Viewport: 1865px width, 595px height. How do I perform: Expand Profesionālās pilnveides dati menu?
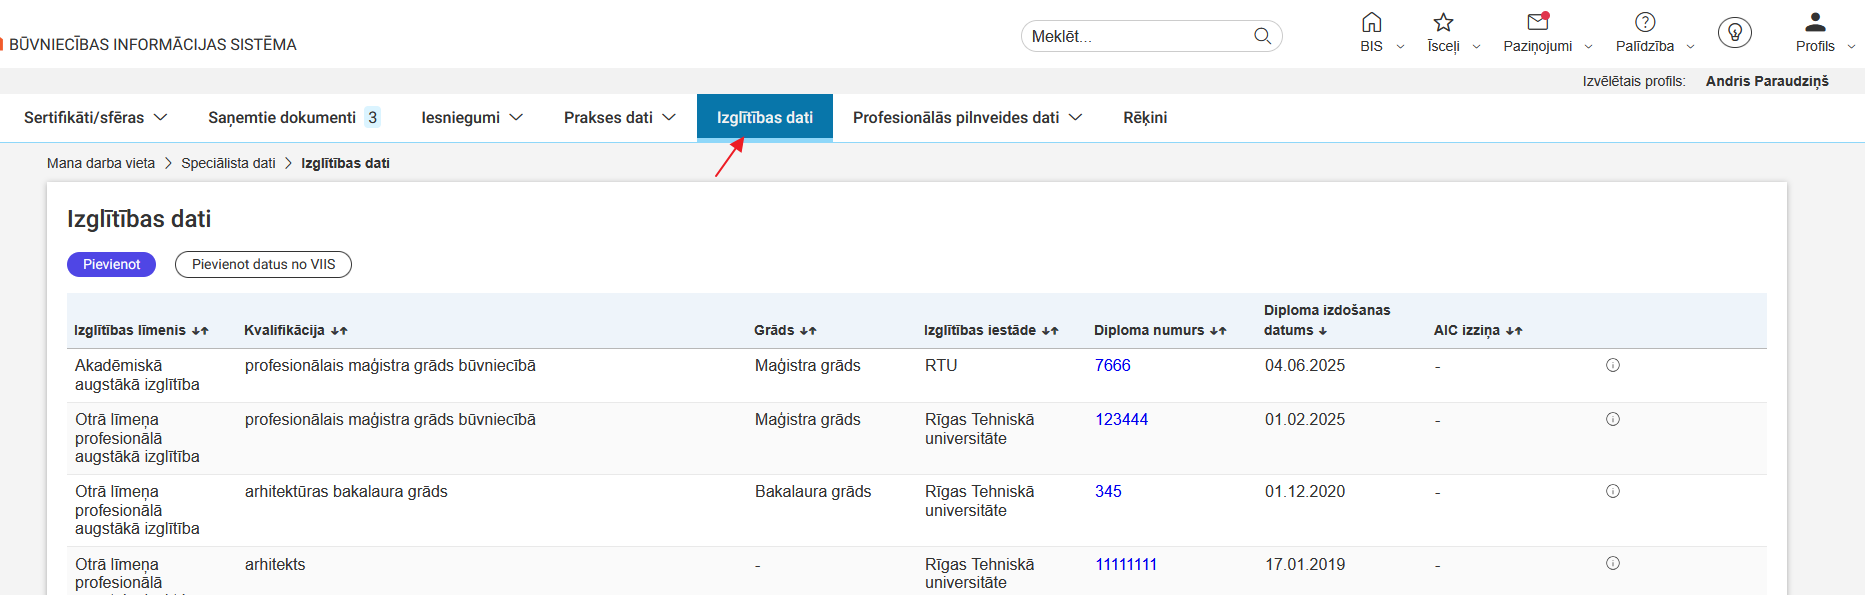tap(968, 118)
